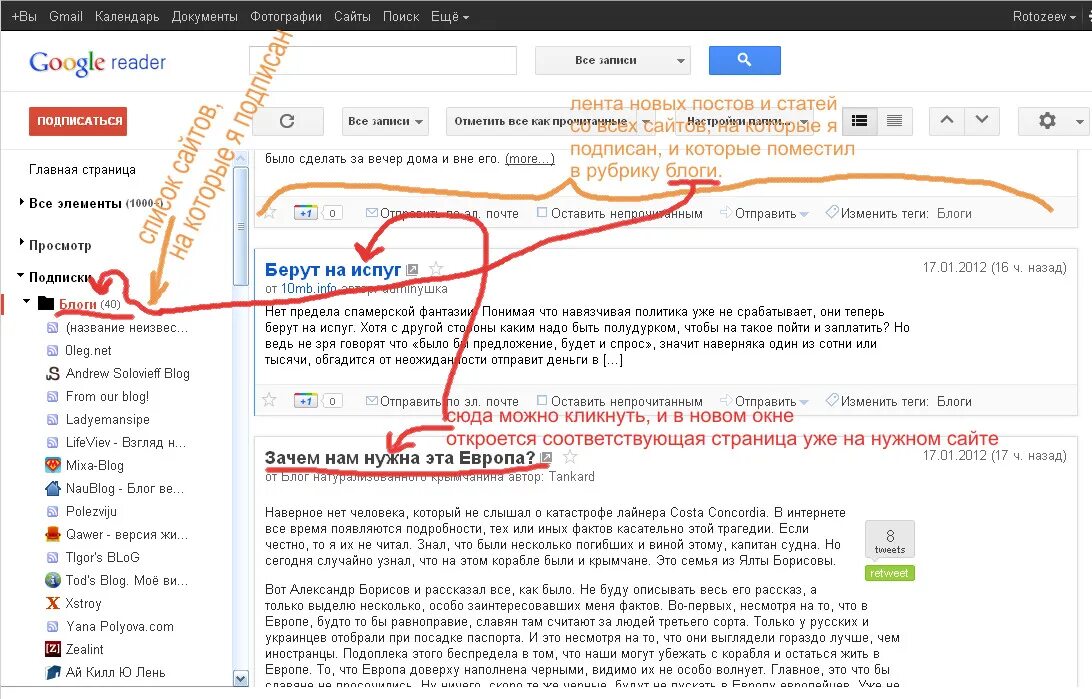Open Tod's Blog globe icon
This screenshot has width=1092, height=699.
[52, 580]
